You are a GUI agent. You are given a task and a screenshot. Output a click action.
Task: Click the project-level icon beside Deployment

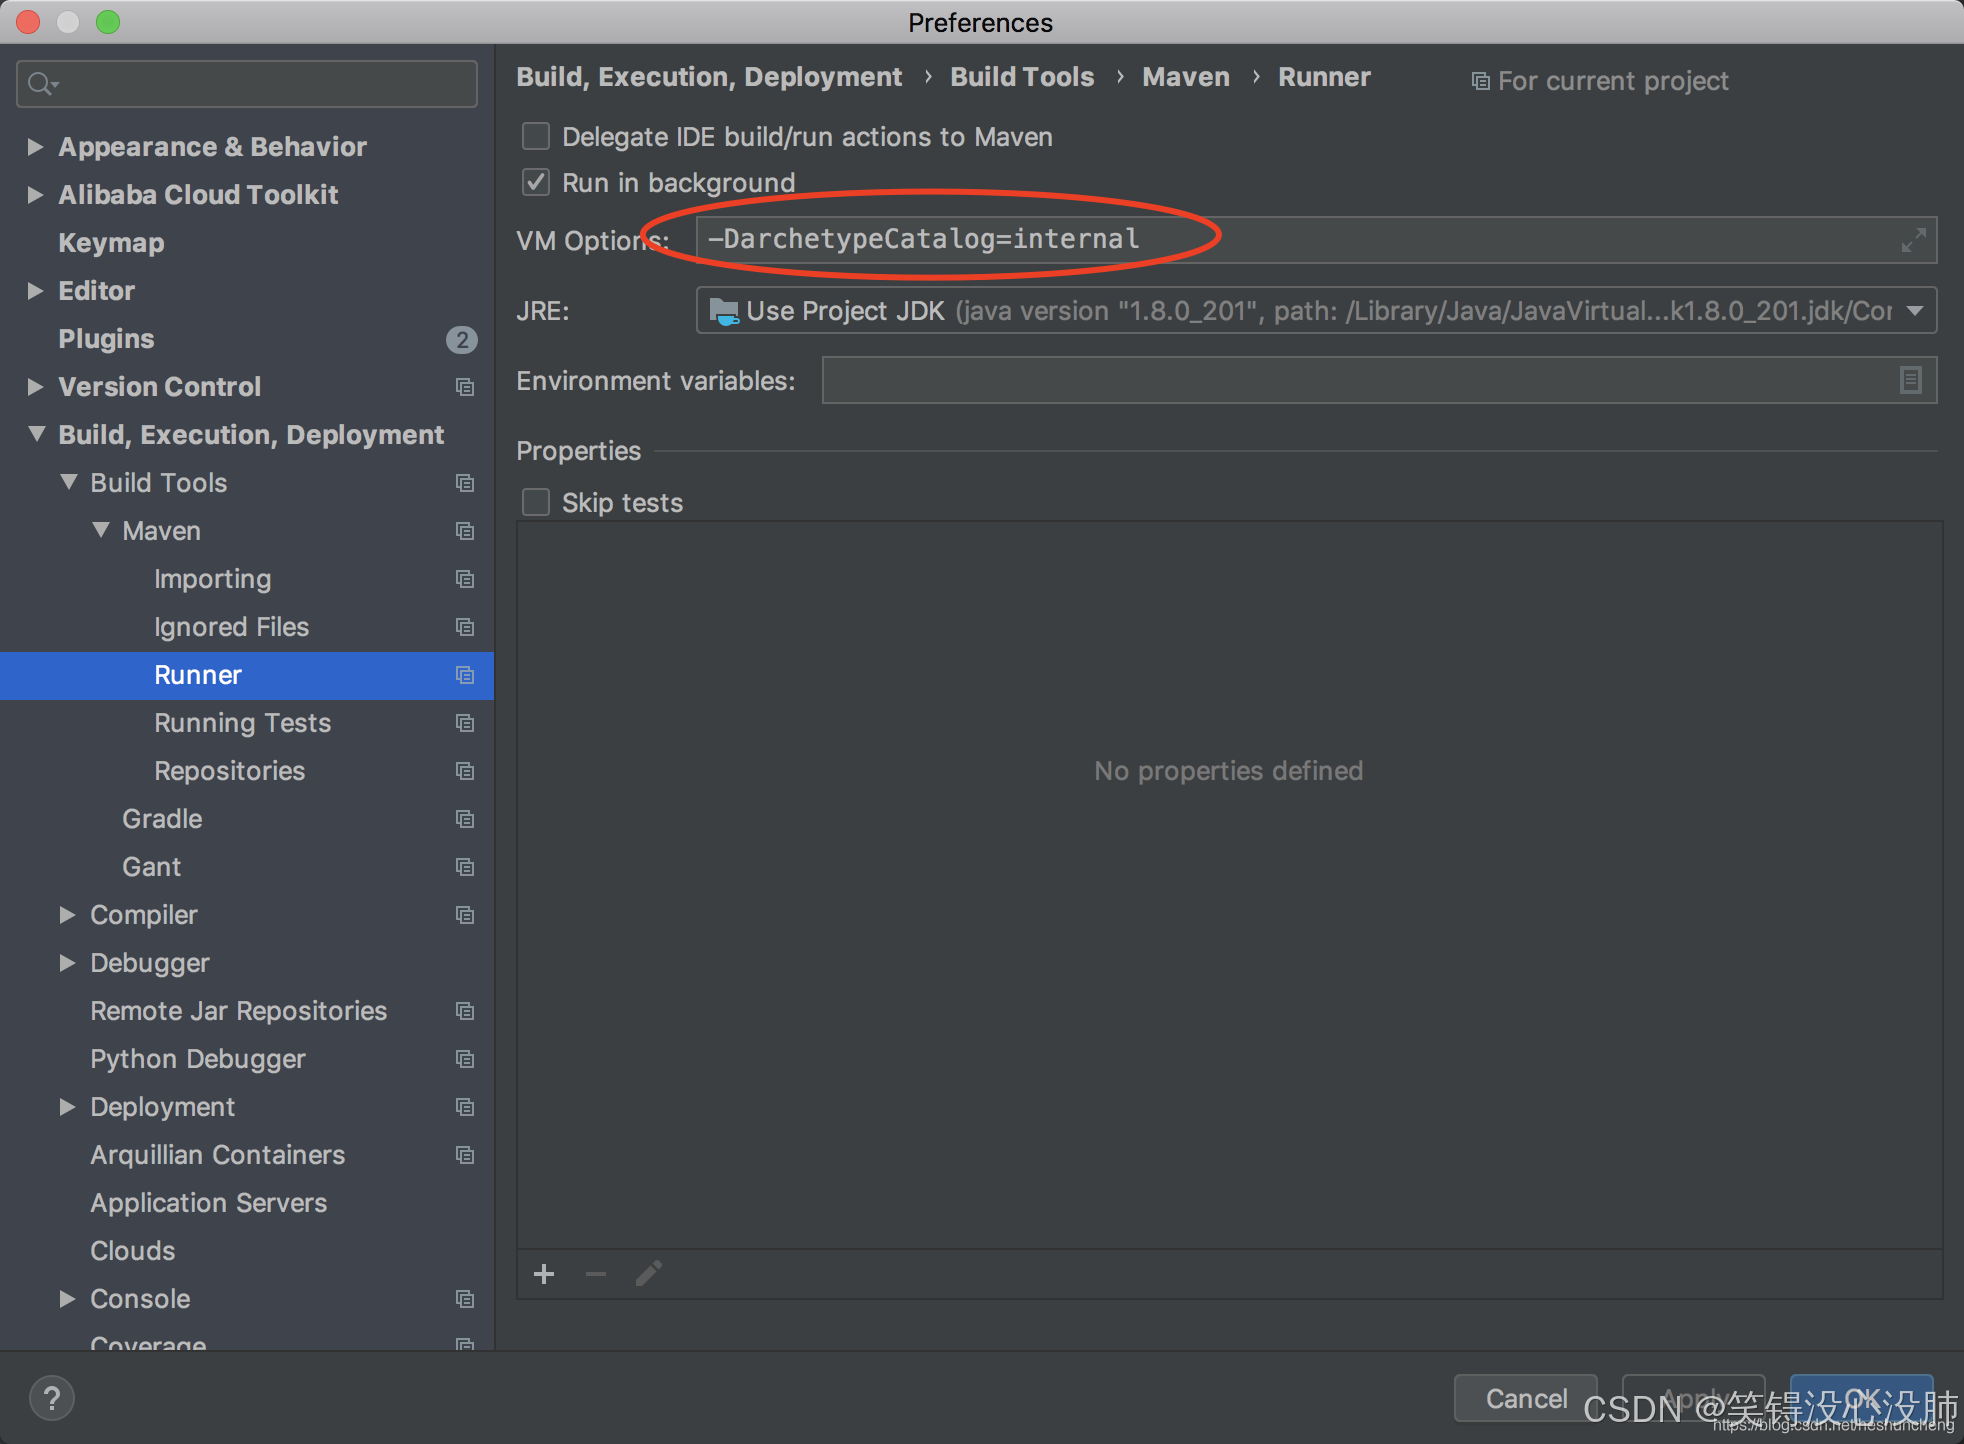tap(465, 1107)
